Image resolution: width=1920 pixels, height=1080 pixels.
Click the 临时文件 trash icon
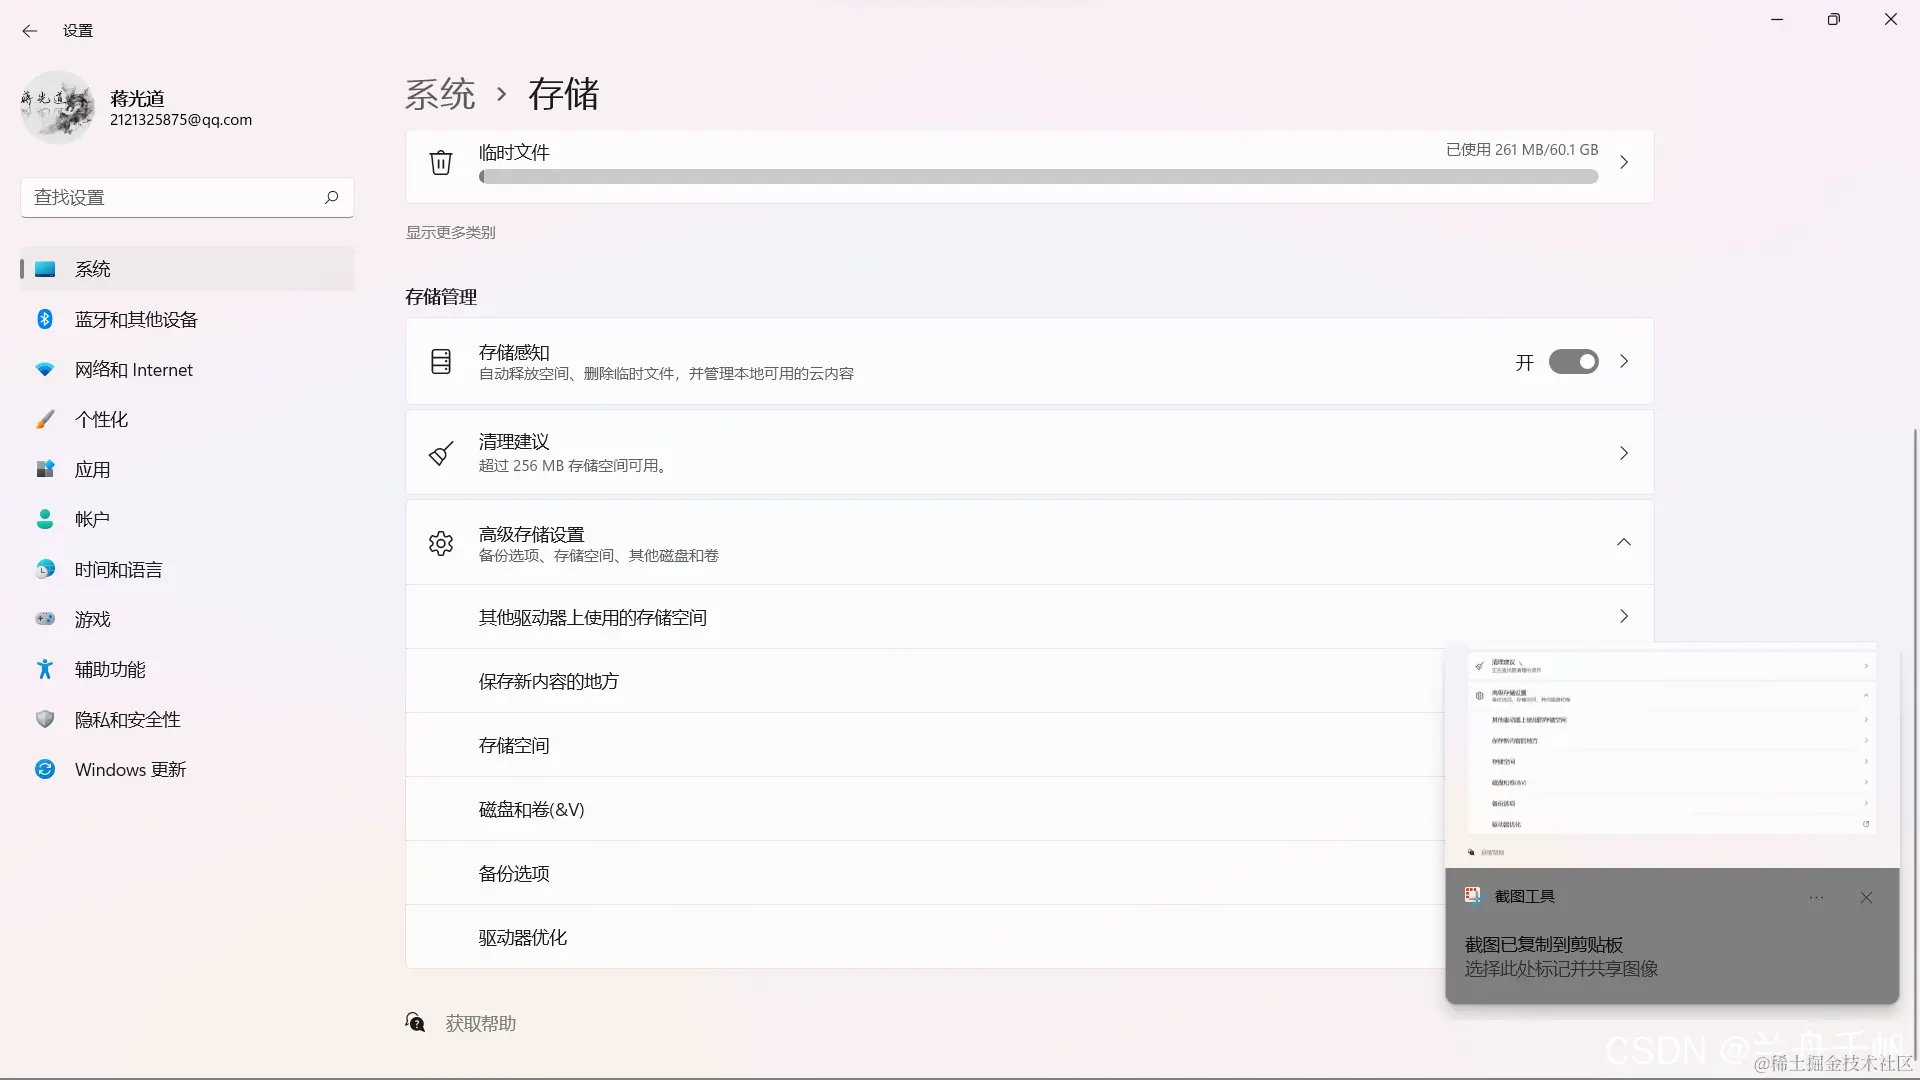tap(441, 162)
